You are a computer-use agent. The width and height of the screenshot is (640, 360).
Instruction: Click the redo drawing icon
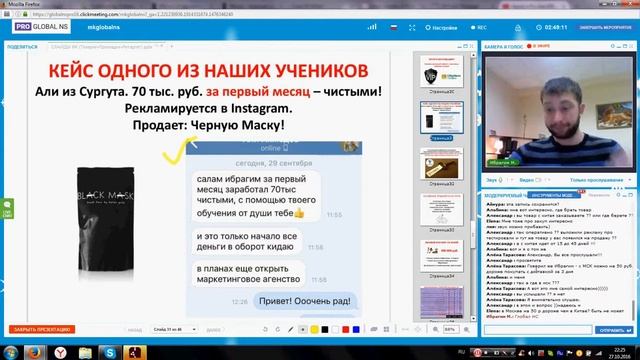point(278,329)
